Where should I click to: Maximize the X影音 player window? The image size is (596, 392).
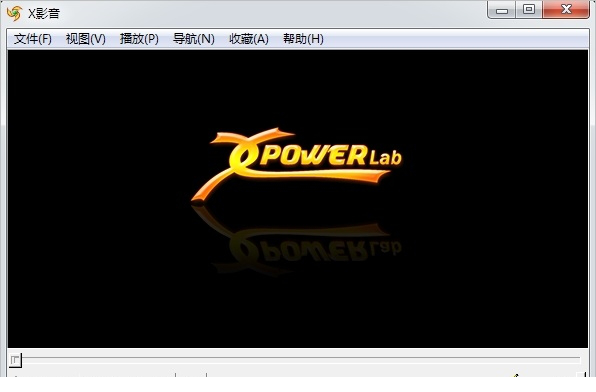click(529, 10)
